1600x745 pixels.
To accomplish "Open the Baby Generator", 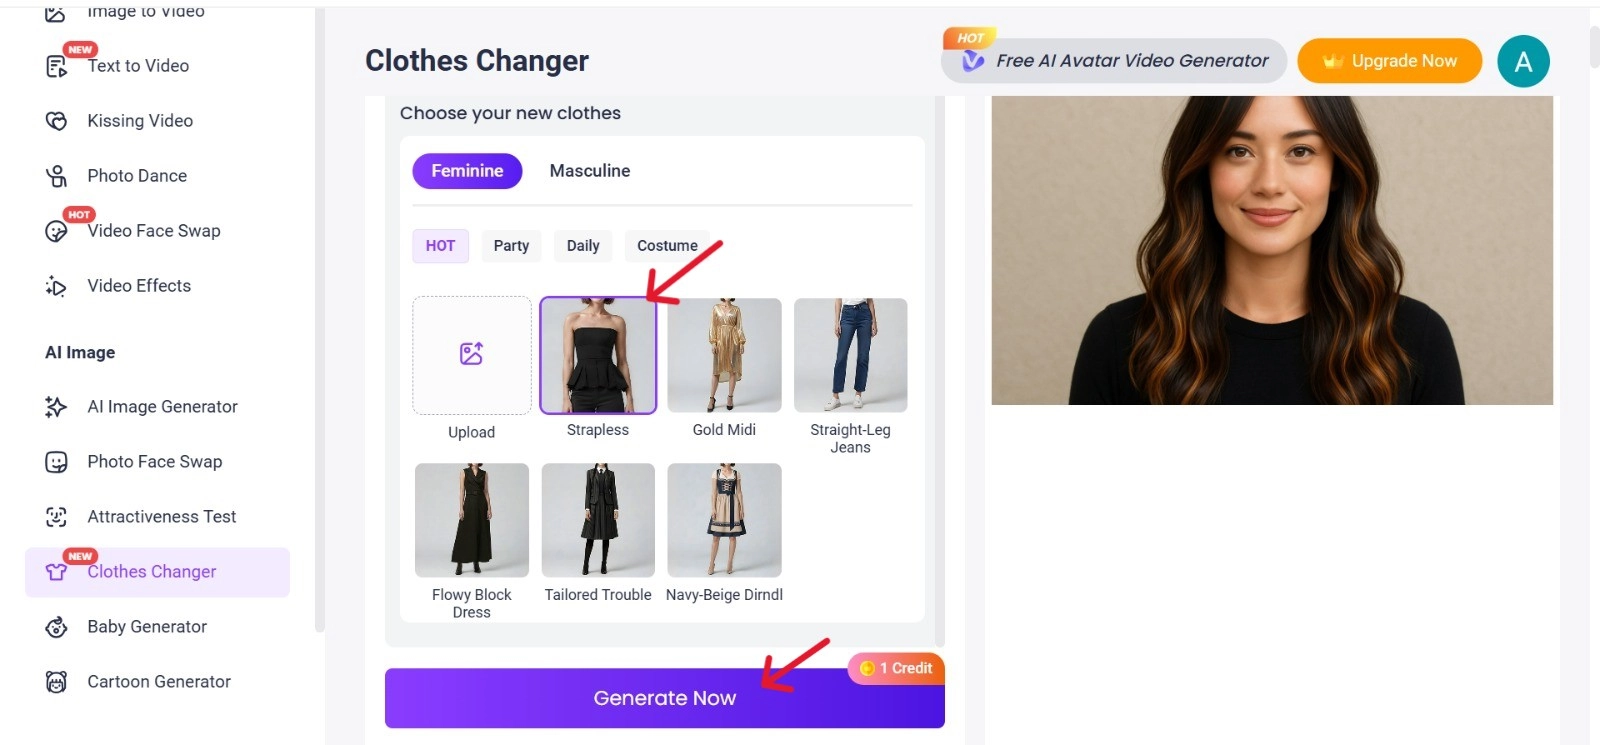I will point(146,626).
